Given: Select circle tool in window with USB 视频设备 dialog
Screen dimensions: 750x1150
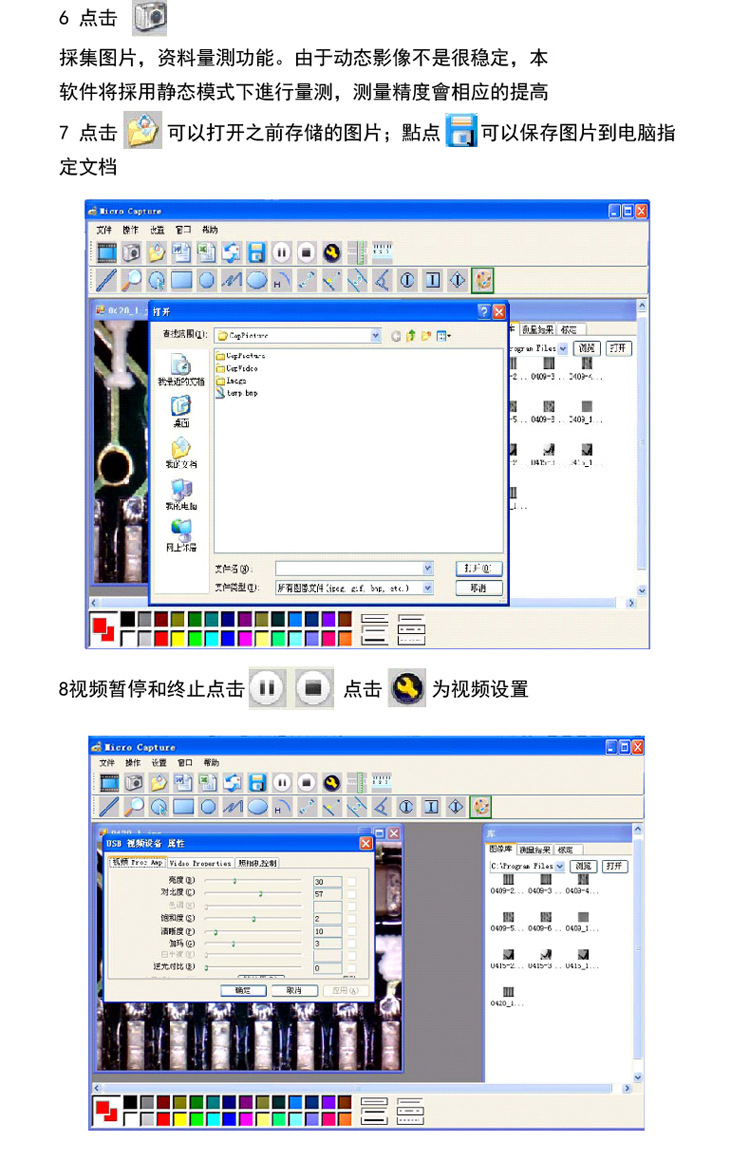Looking at the screenshot, I should 208,807.
